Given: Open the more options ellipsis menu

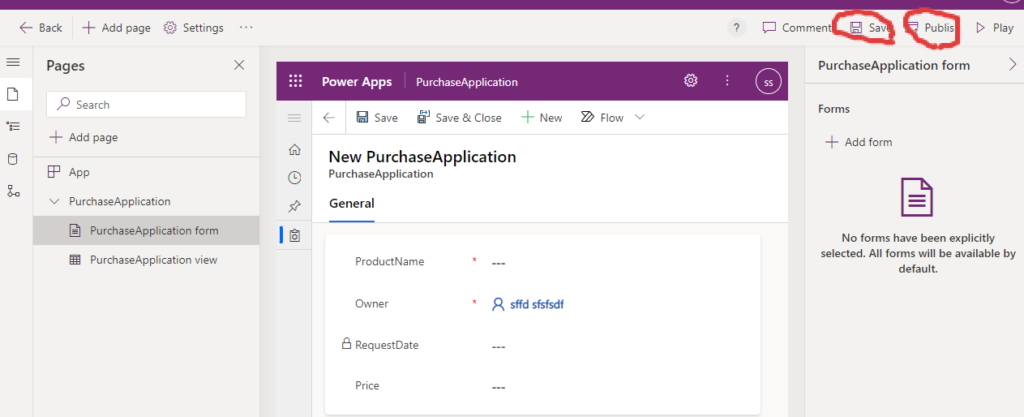Looking at the screenshot, I should (x=246, y=28).
